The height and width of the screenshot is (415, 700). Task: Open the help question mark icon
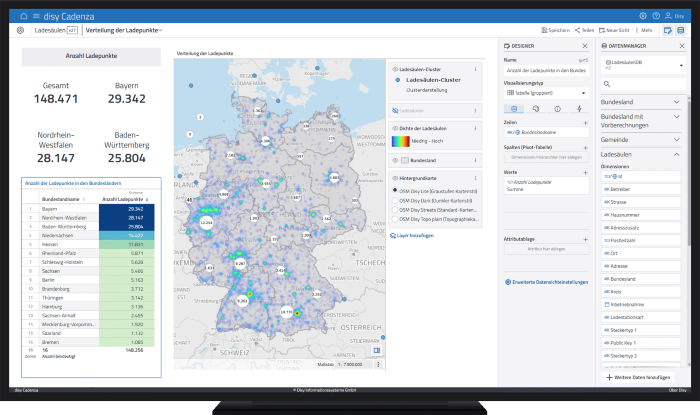pos(656,16)
